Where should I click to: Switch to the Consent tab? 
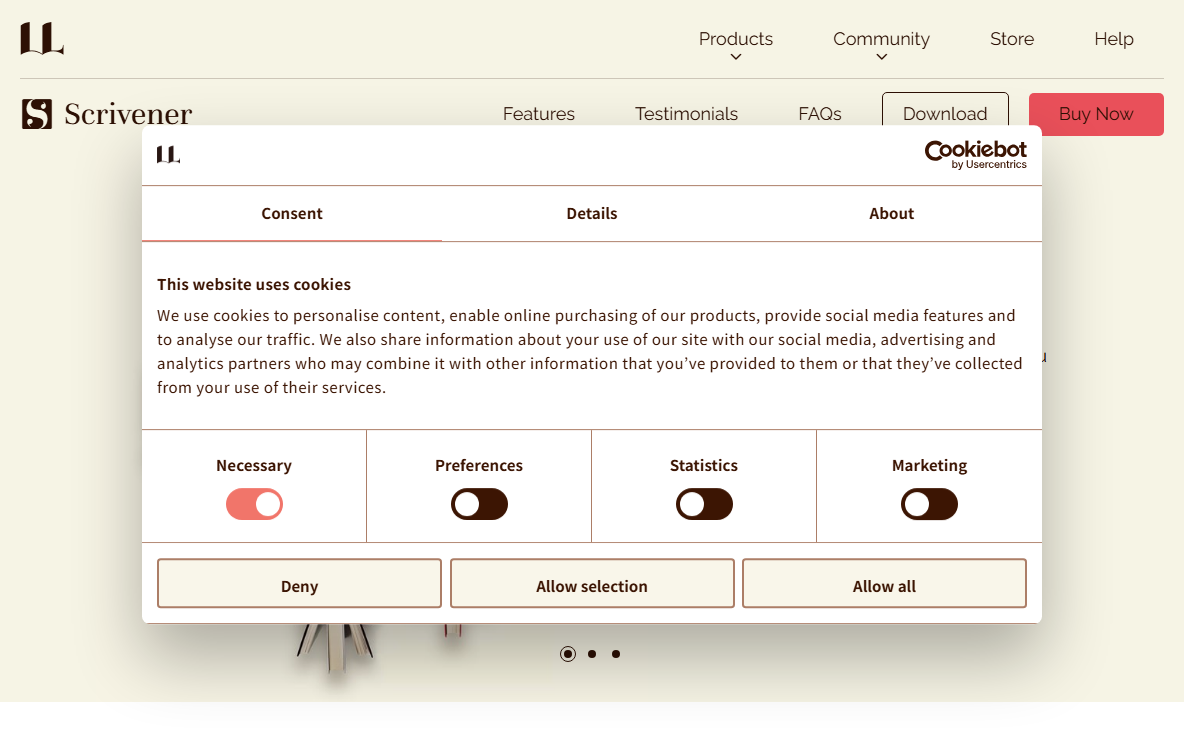[x=291, y=214]
